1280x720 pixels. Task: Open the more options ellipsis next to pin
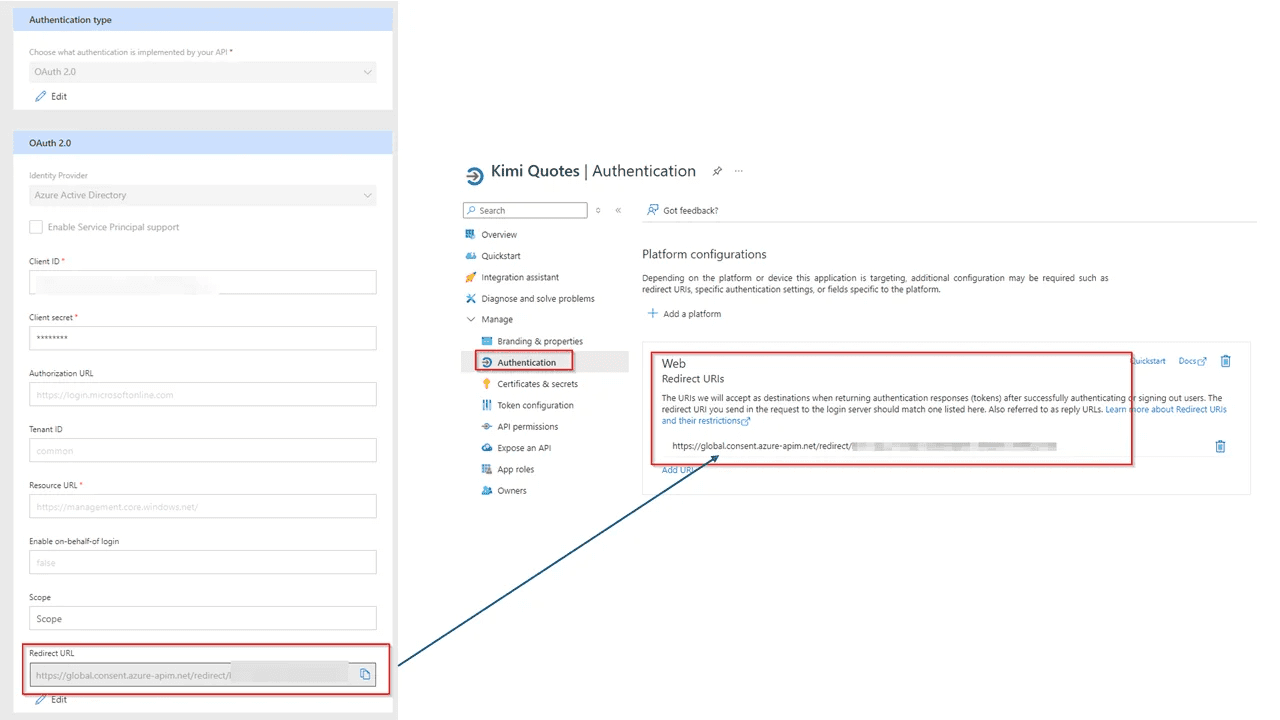coord(739,171)
